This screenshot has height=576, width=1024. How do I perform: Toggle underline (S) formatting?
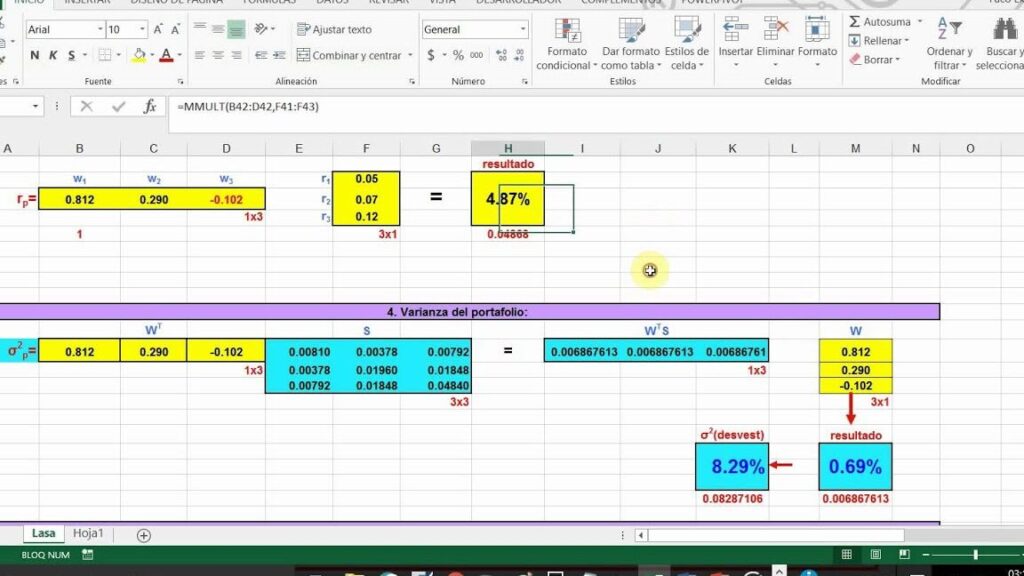tap(71, 56)
